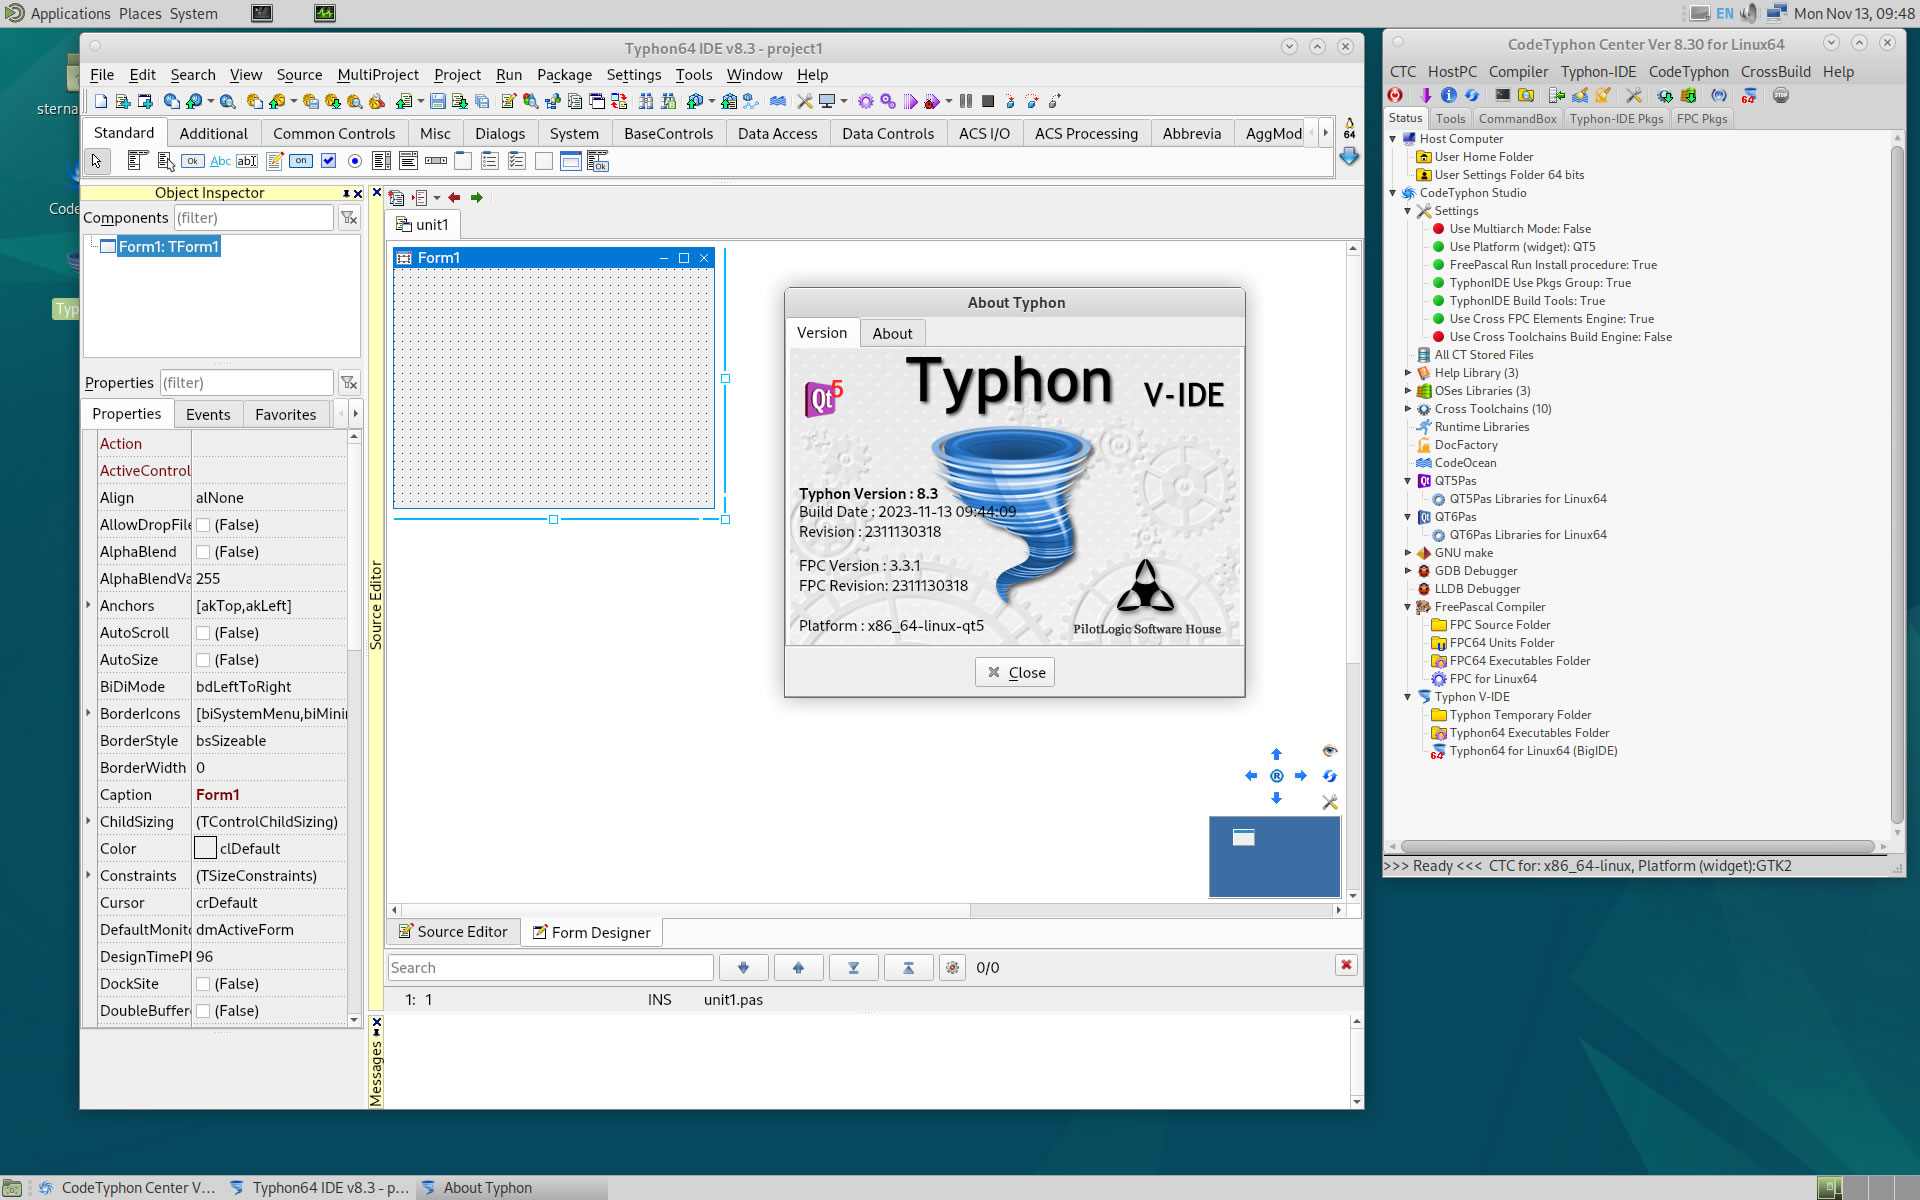Click the blue refresh arrows in CodeTyphon Center
Image resolution: width=1920 pixels, height=1200 pixels.
pyautogui.click(x=1472, y=96)
